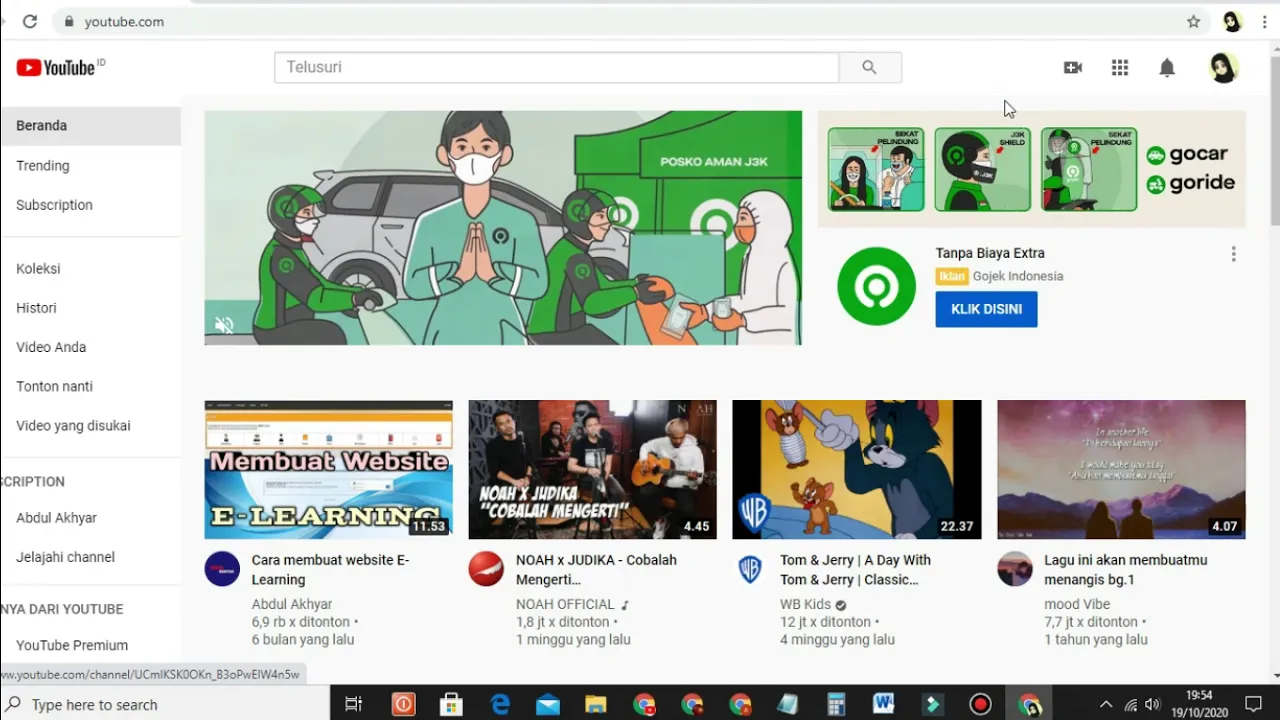
Task: Click the gocar goride ad banner
Action: (x=1032, y=169)
